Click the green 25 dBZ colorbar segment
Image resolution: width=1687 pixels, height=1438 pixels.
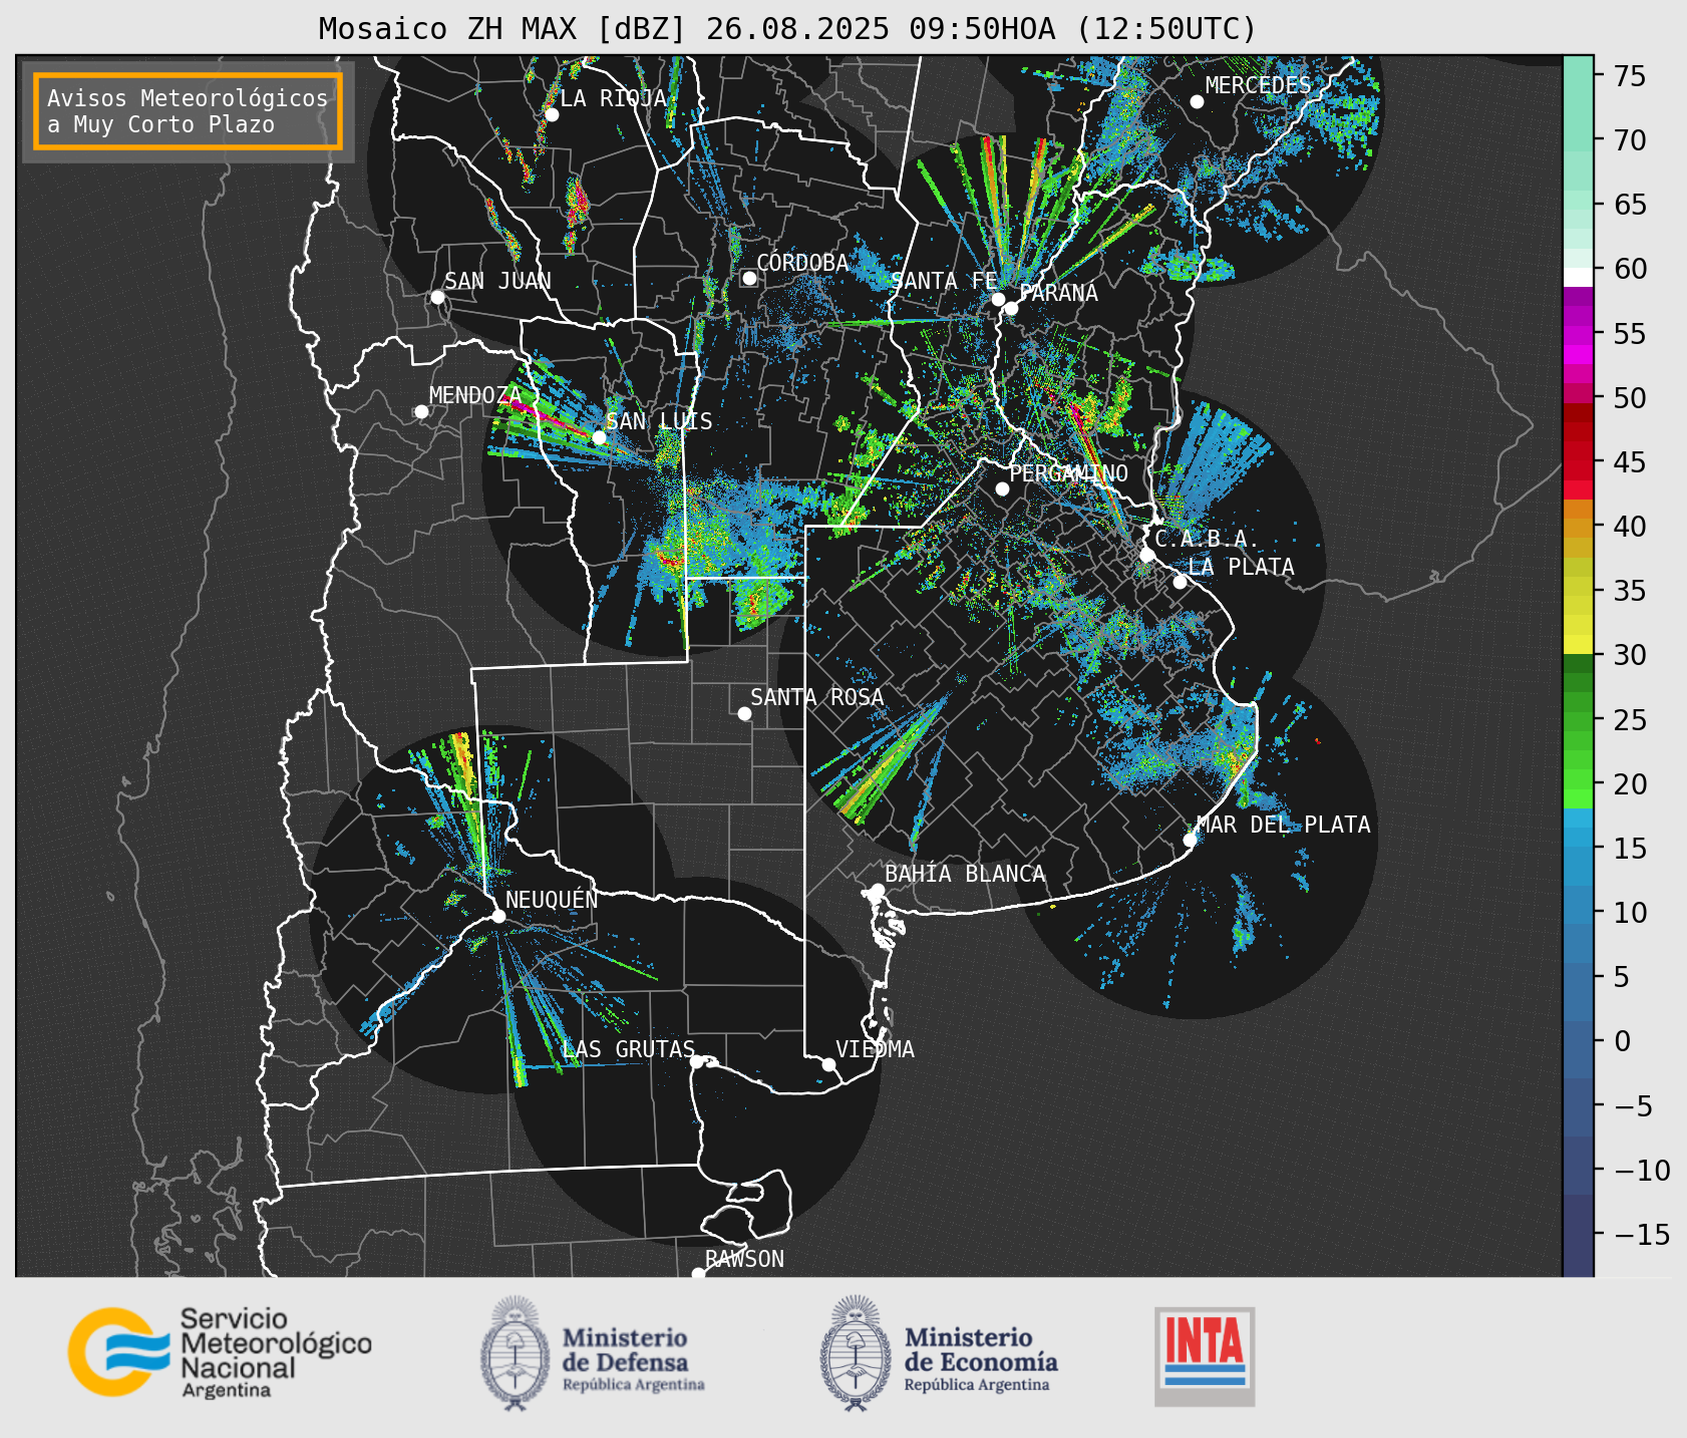1578,720
